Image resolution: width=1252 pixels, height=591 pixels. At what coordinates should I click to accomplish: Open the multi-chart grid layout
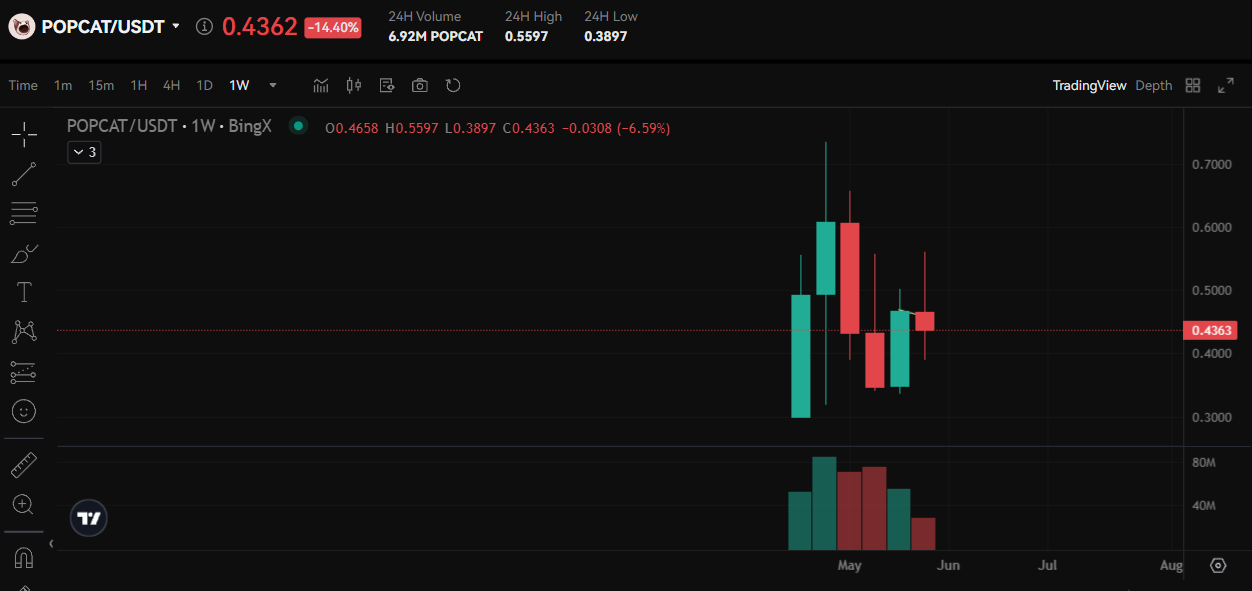click(x=1193, y=86)
